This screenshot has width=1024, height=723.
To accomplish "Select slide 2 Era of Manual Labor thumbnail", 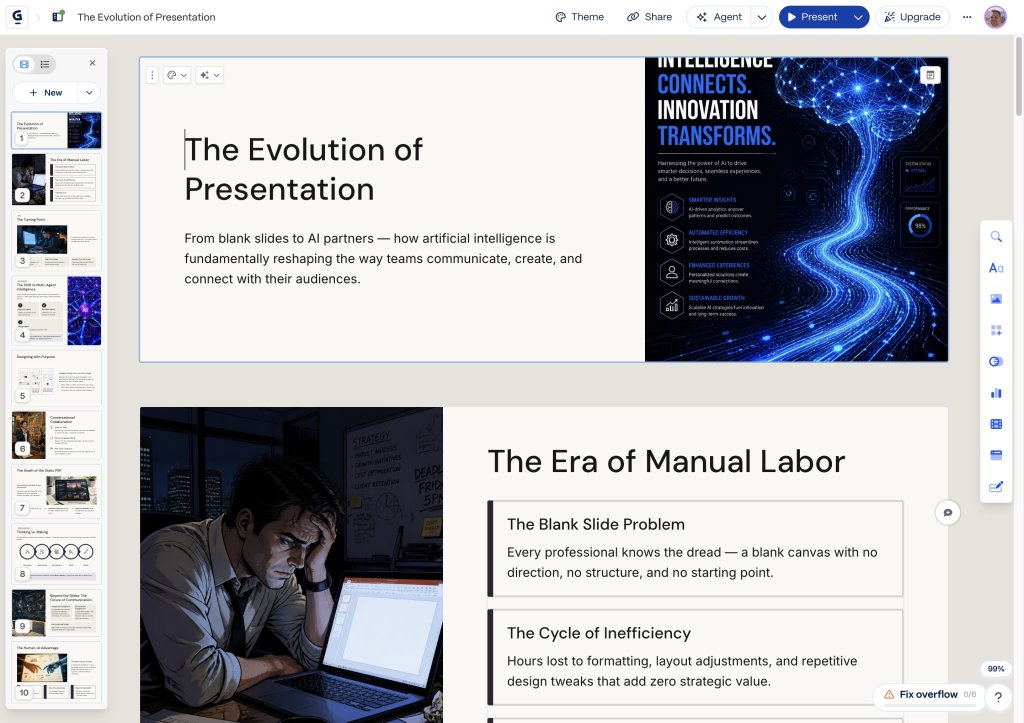I will point(57,180).
